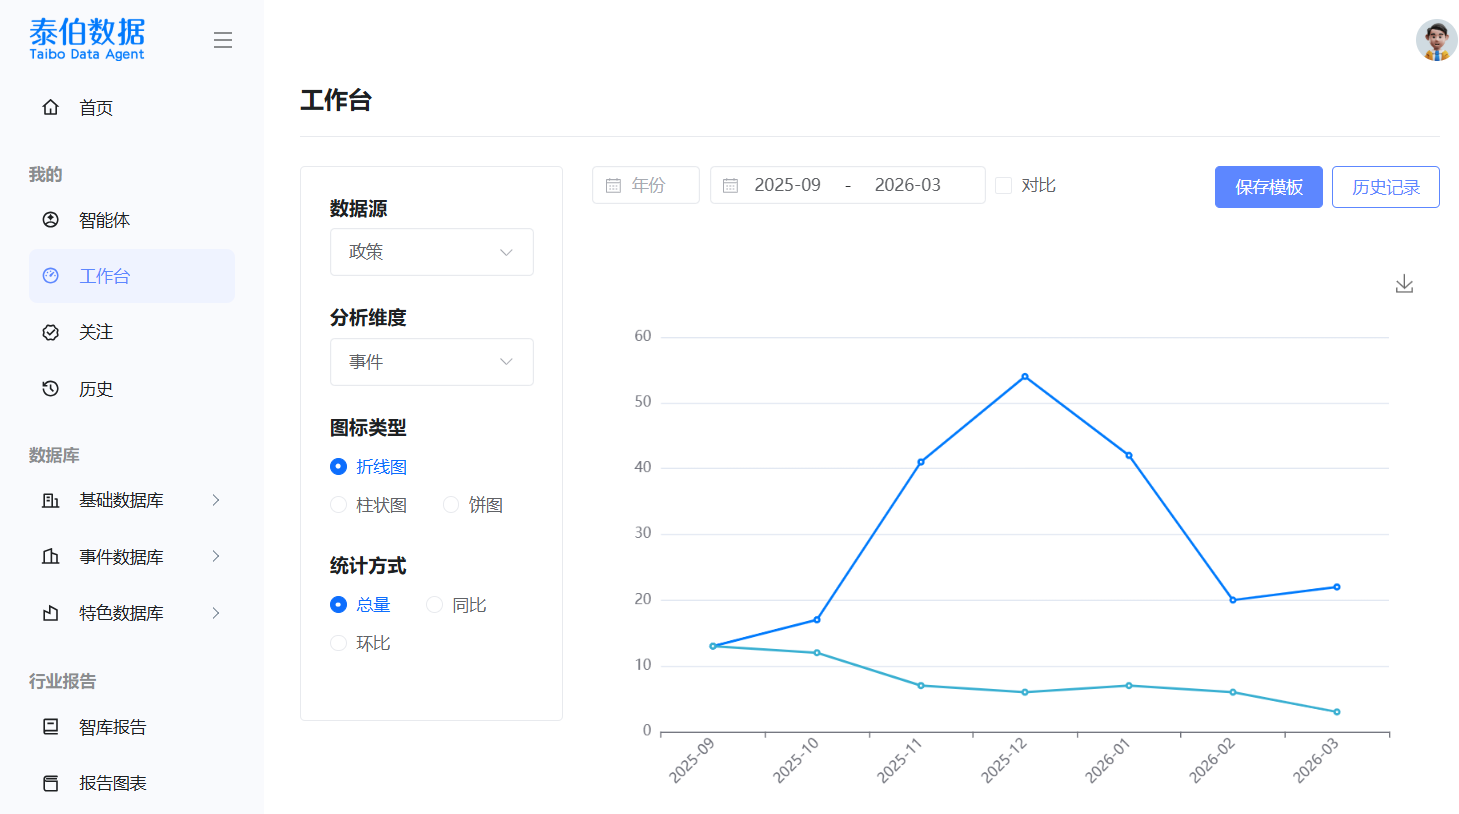Select the 柱状图 chart type radio
The height and width of the screenshot is (814, 1459).
[339, 505]
